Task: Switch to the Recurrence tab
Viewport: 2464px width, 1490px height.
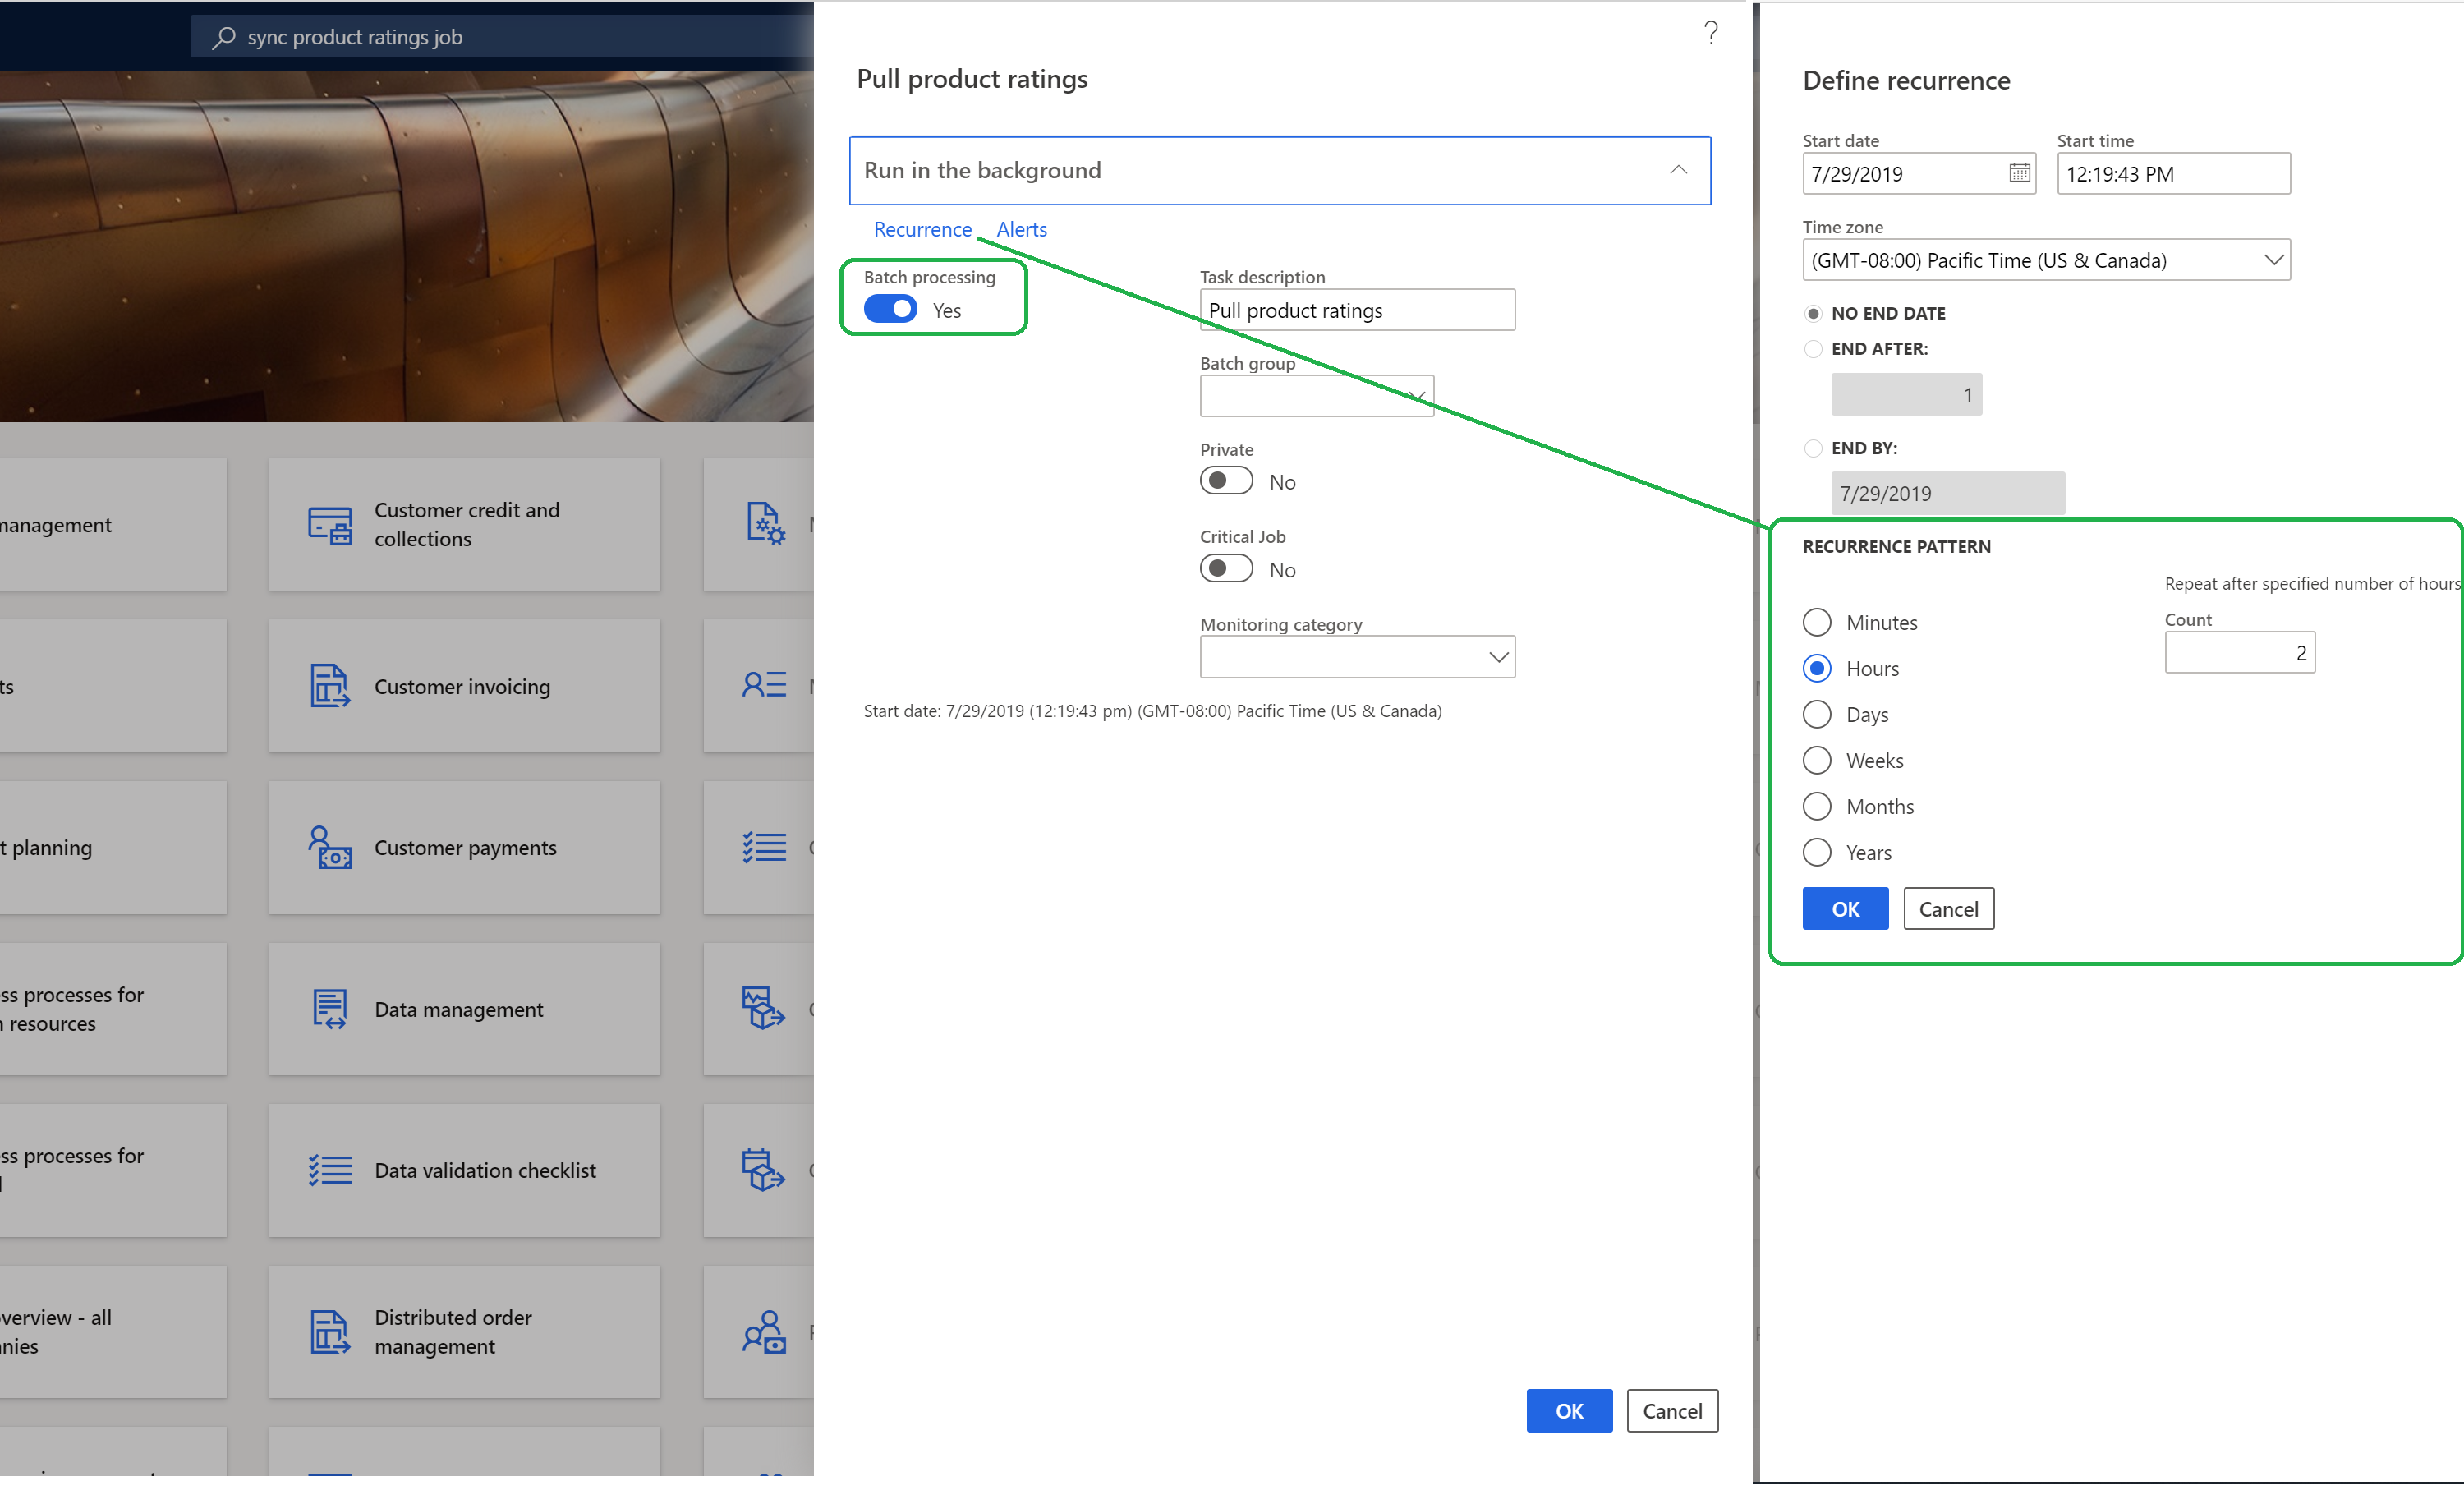Action: 922,228
